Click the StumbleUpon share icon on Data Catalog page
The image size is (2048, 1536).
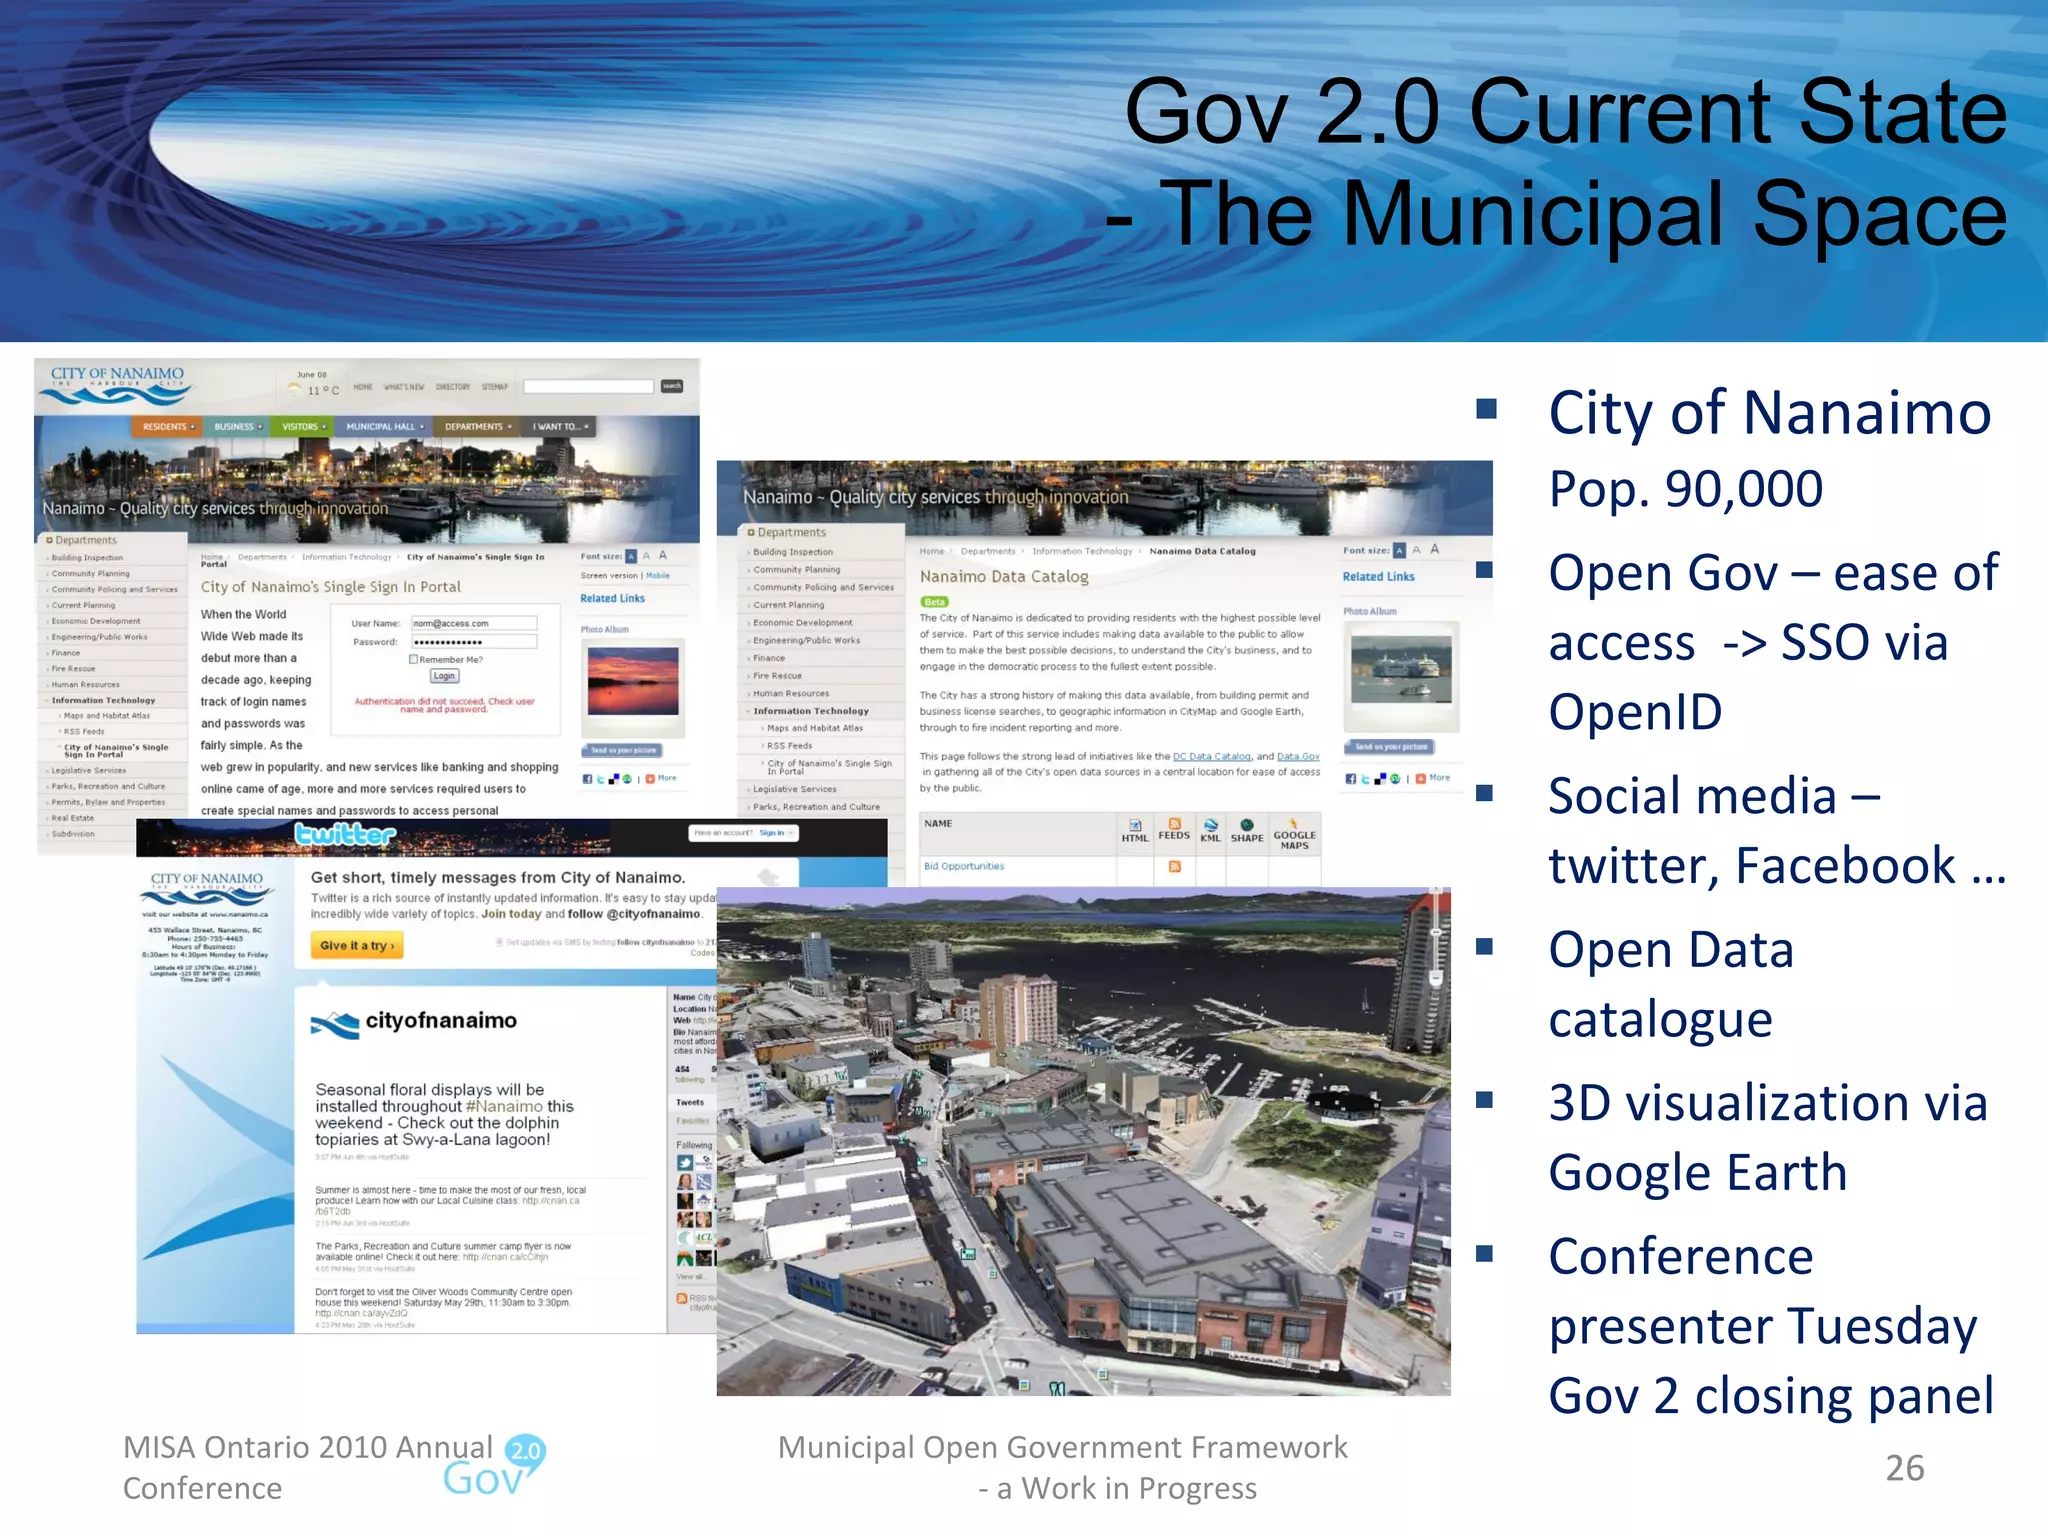(1395, 778)
